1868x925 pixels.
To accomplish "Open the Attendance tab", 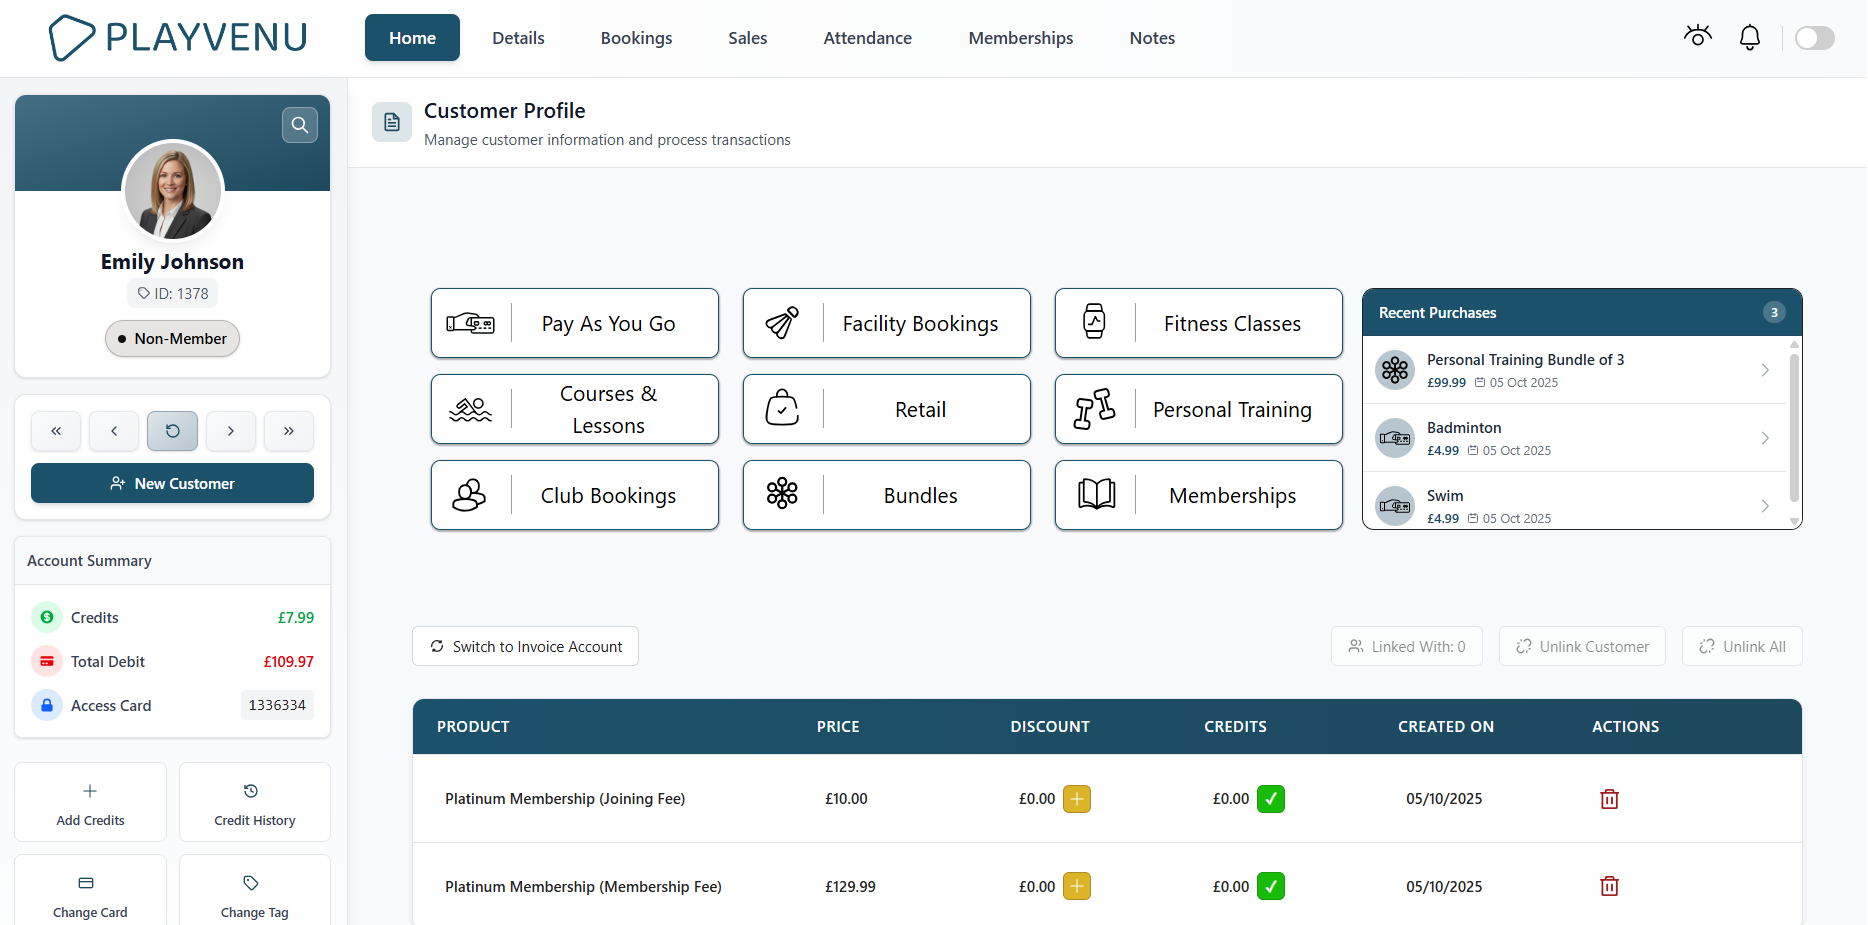I will [x=867, y=37].
